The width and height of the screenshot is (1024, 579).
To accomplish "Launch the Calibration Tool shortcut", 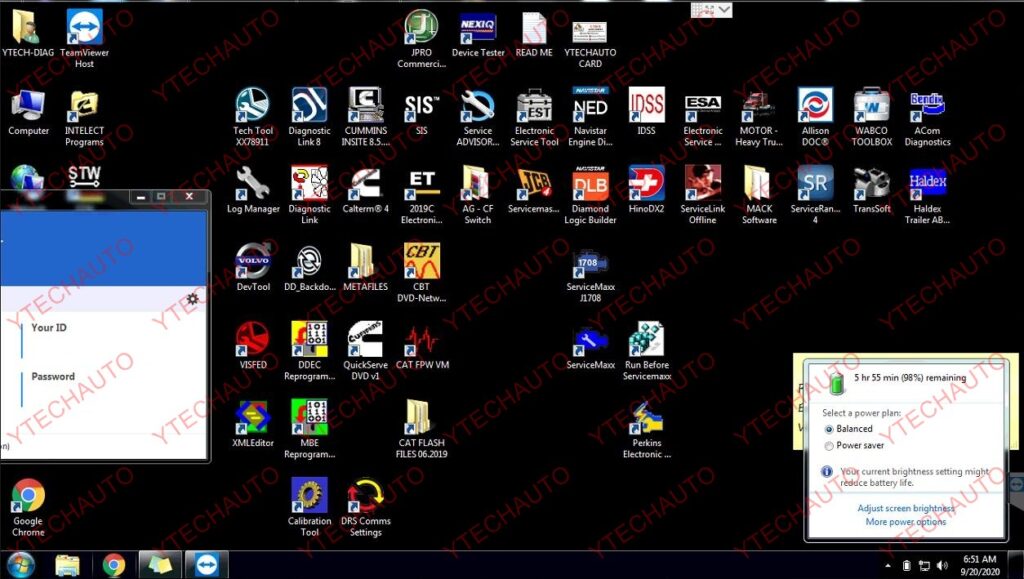I will (310, 507).
